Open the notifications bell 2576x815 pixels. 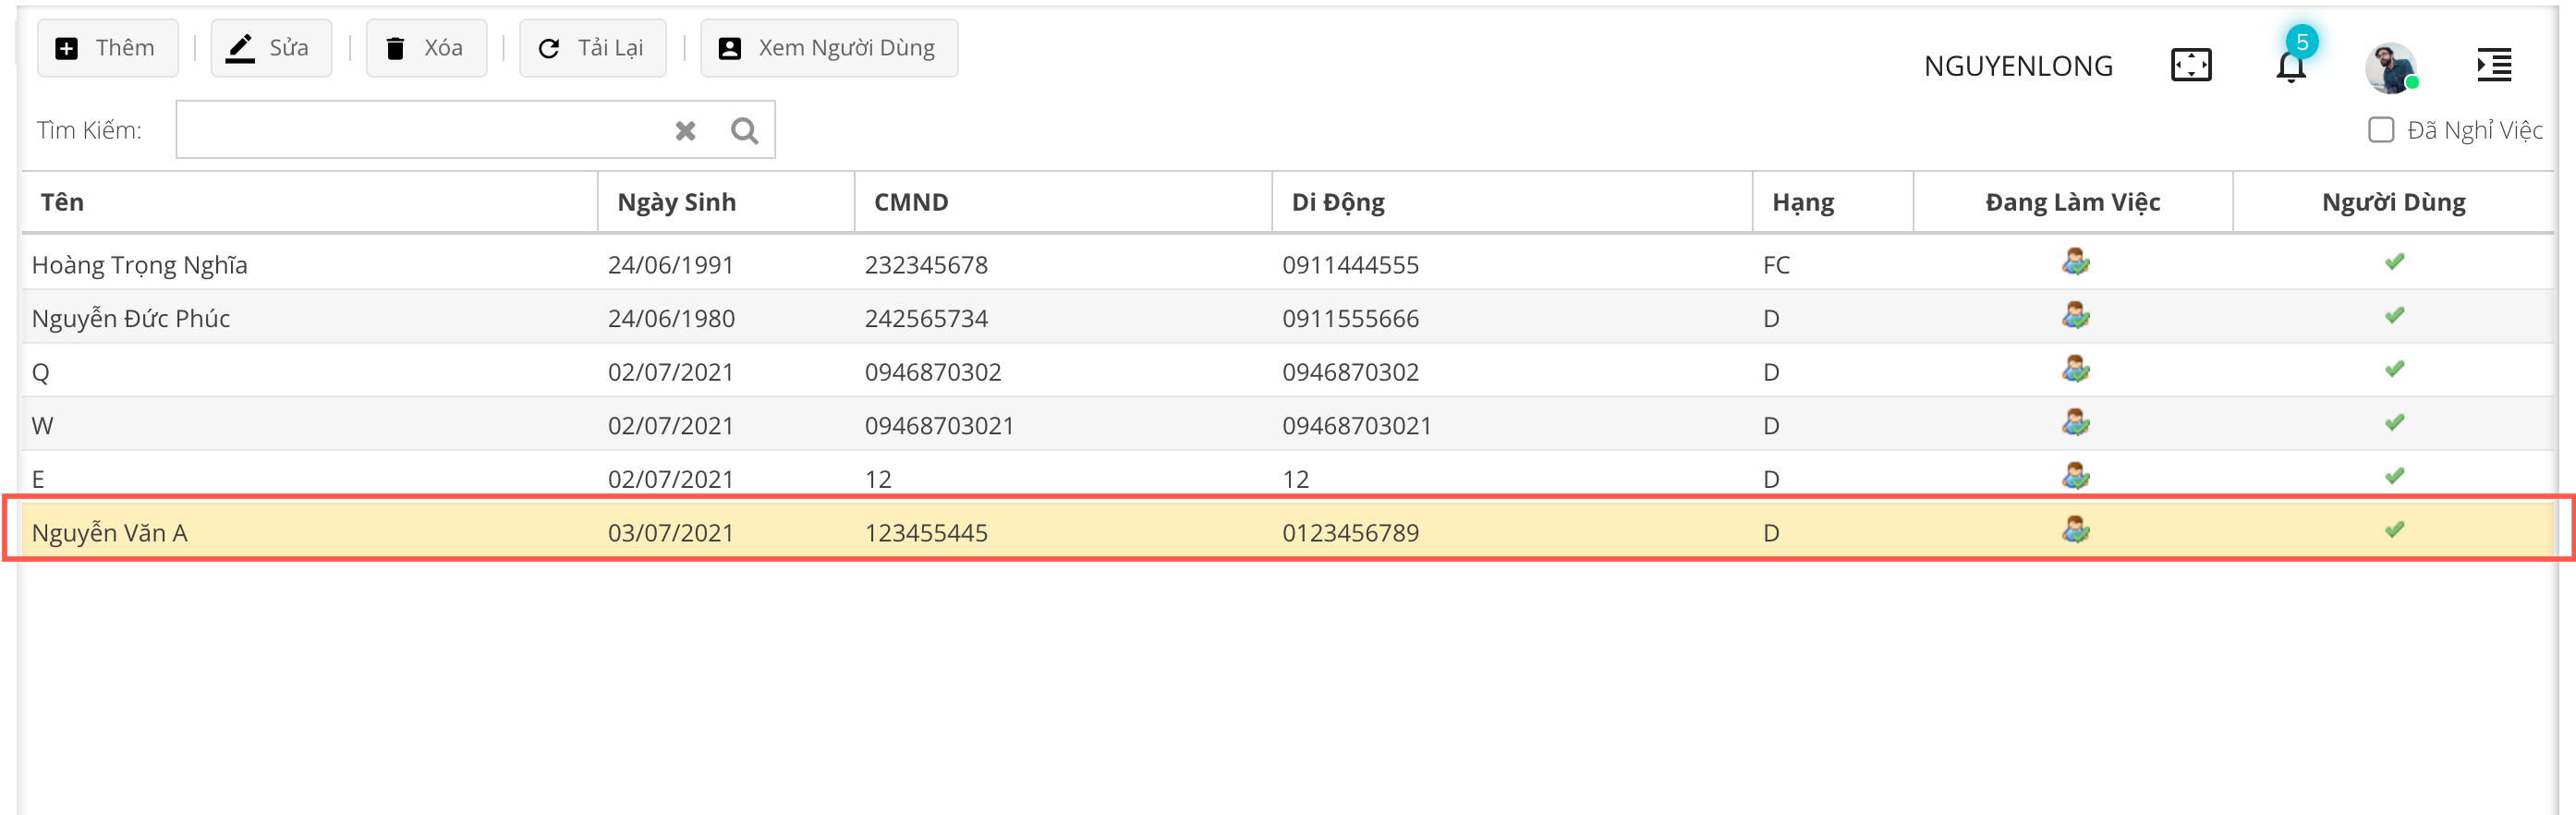tap(2290, 67)
